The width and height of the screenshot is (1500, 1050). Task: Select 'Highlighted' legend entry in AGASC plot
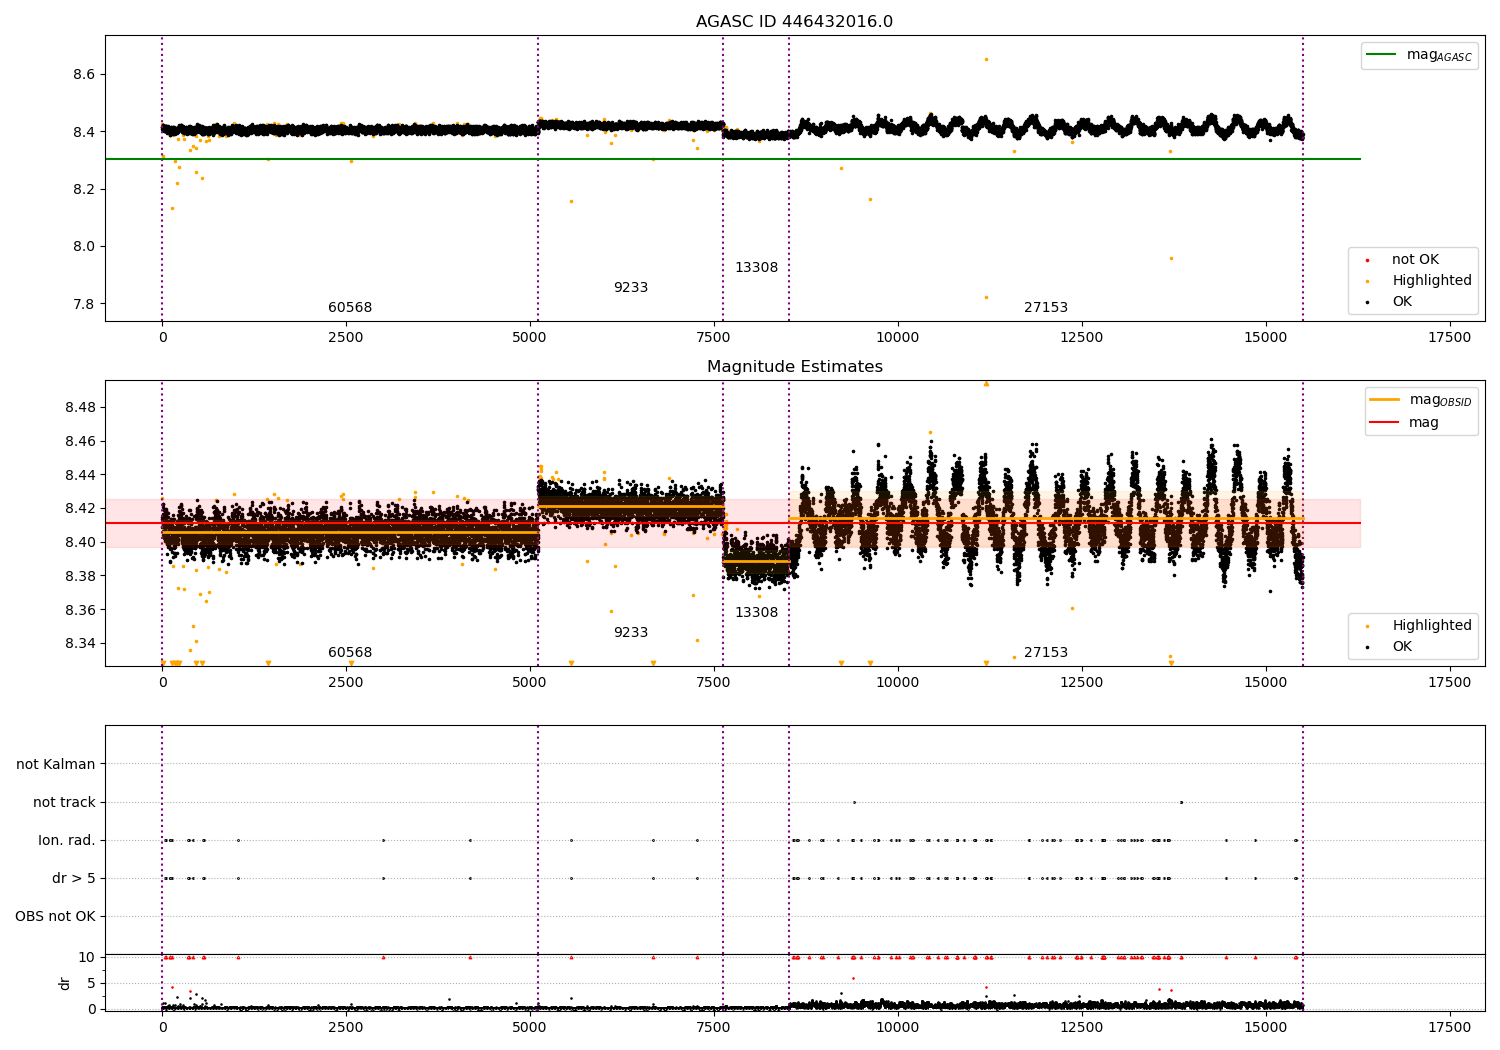point(1432,280)
